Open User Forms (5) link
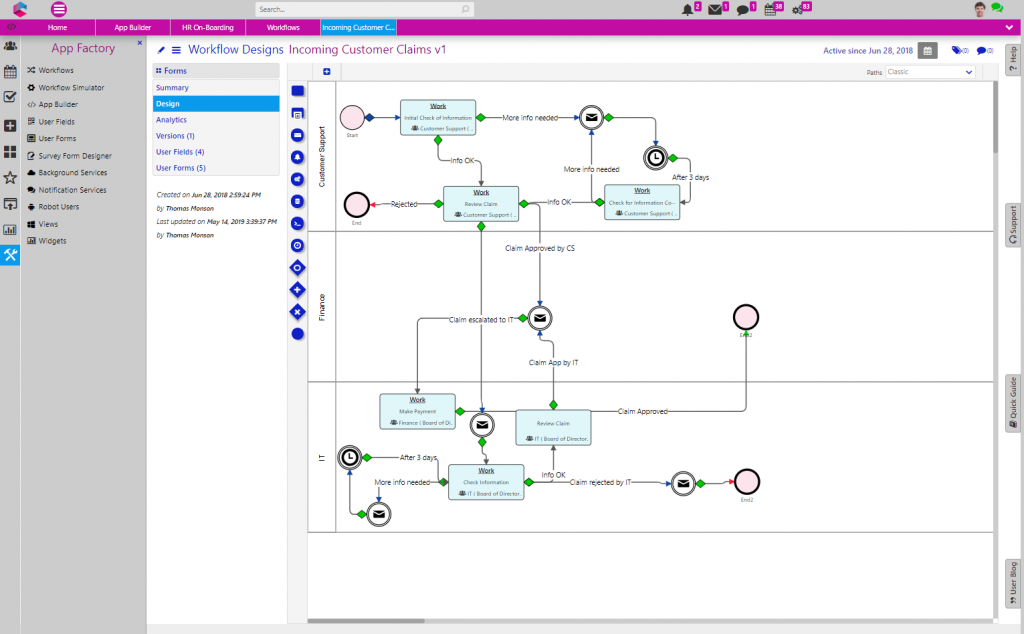 pos(181,167)
